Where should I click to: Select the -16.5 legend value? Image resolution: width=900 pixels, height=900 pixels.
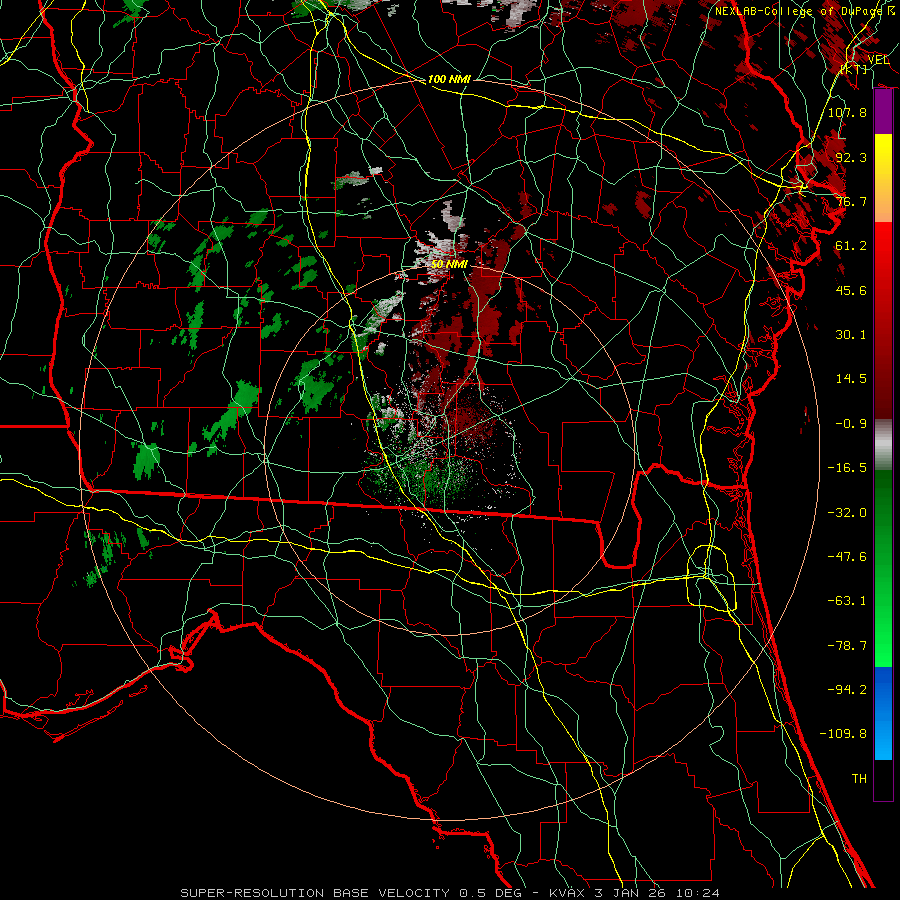(x=847, y=468)
